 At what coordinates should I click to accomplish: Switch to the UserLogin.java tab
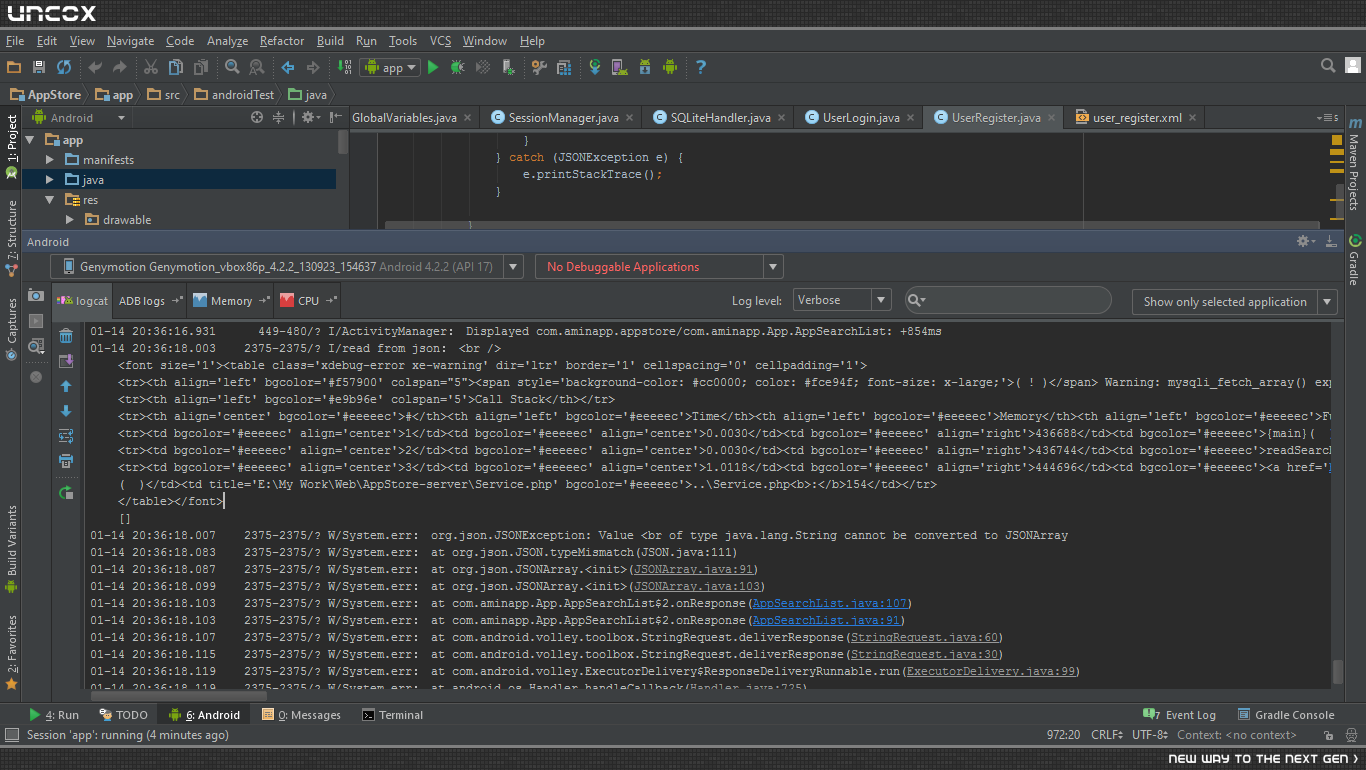[858, 118]
